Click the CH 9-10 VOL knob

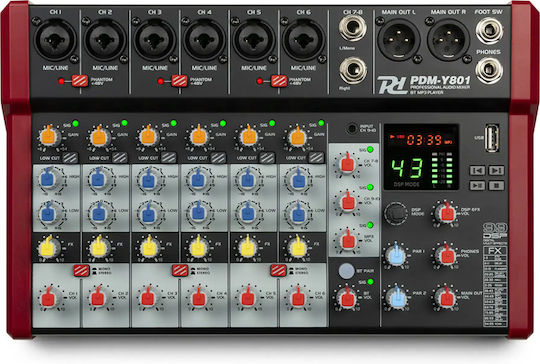[x=348, y=202]
